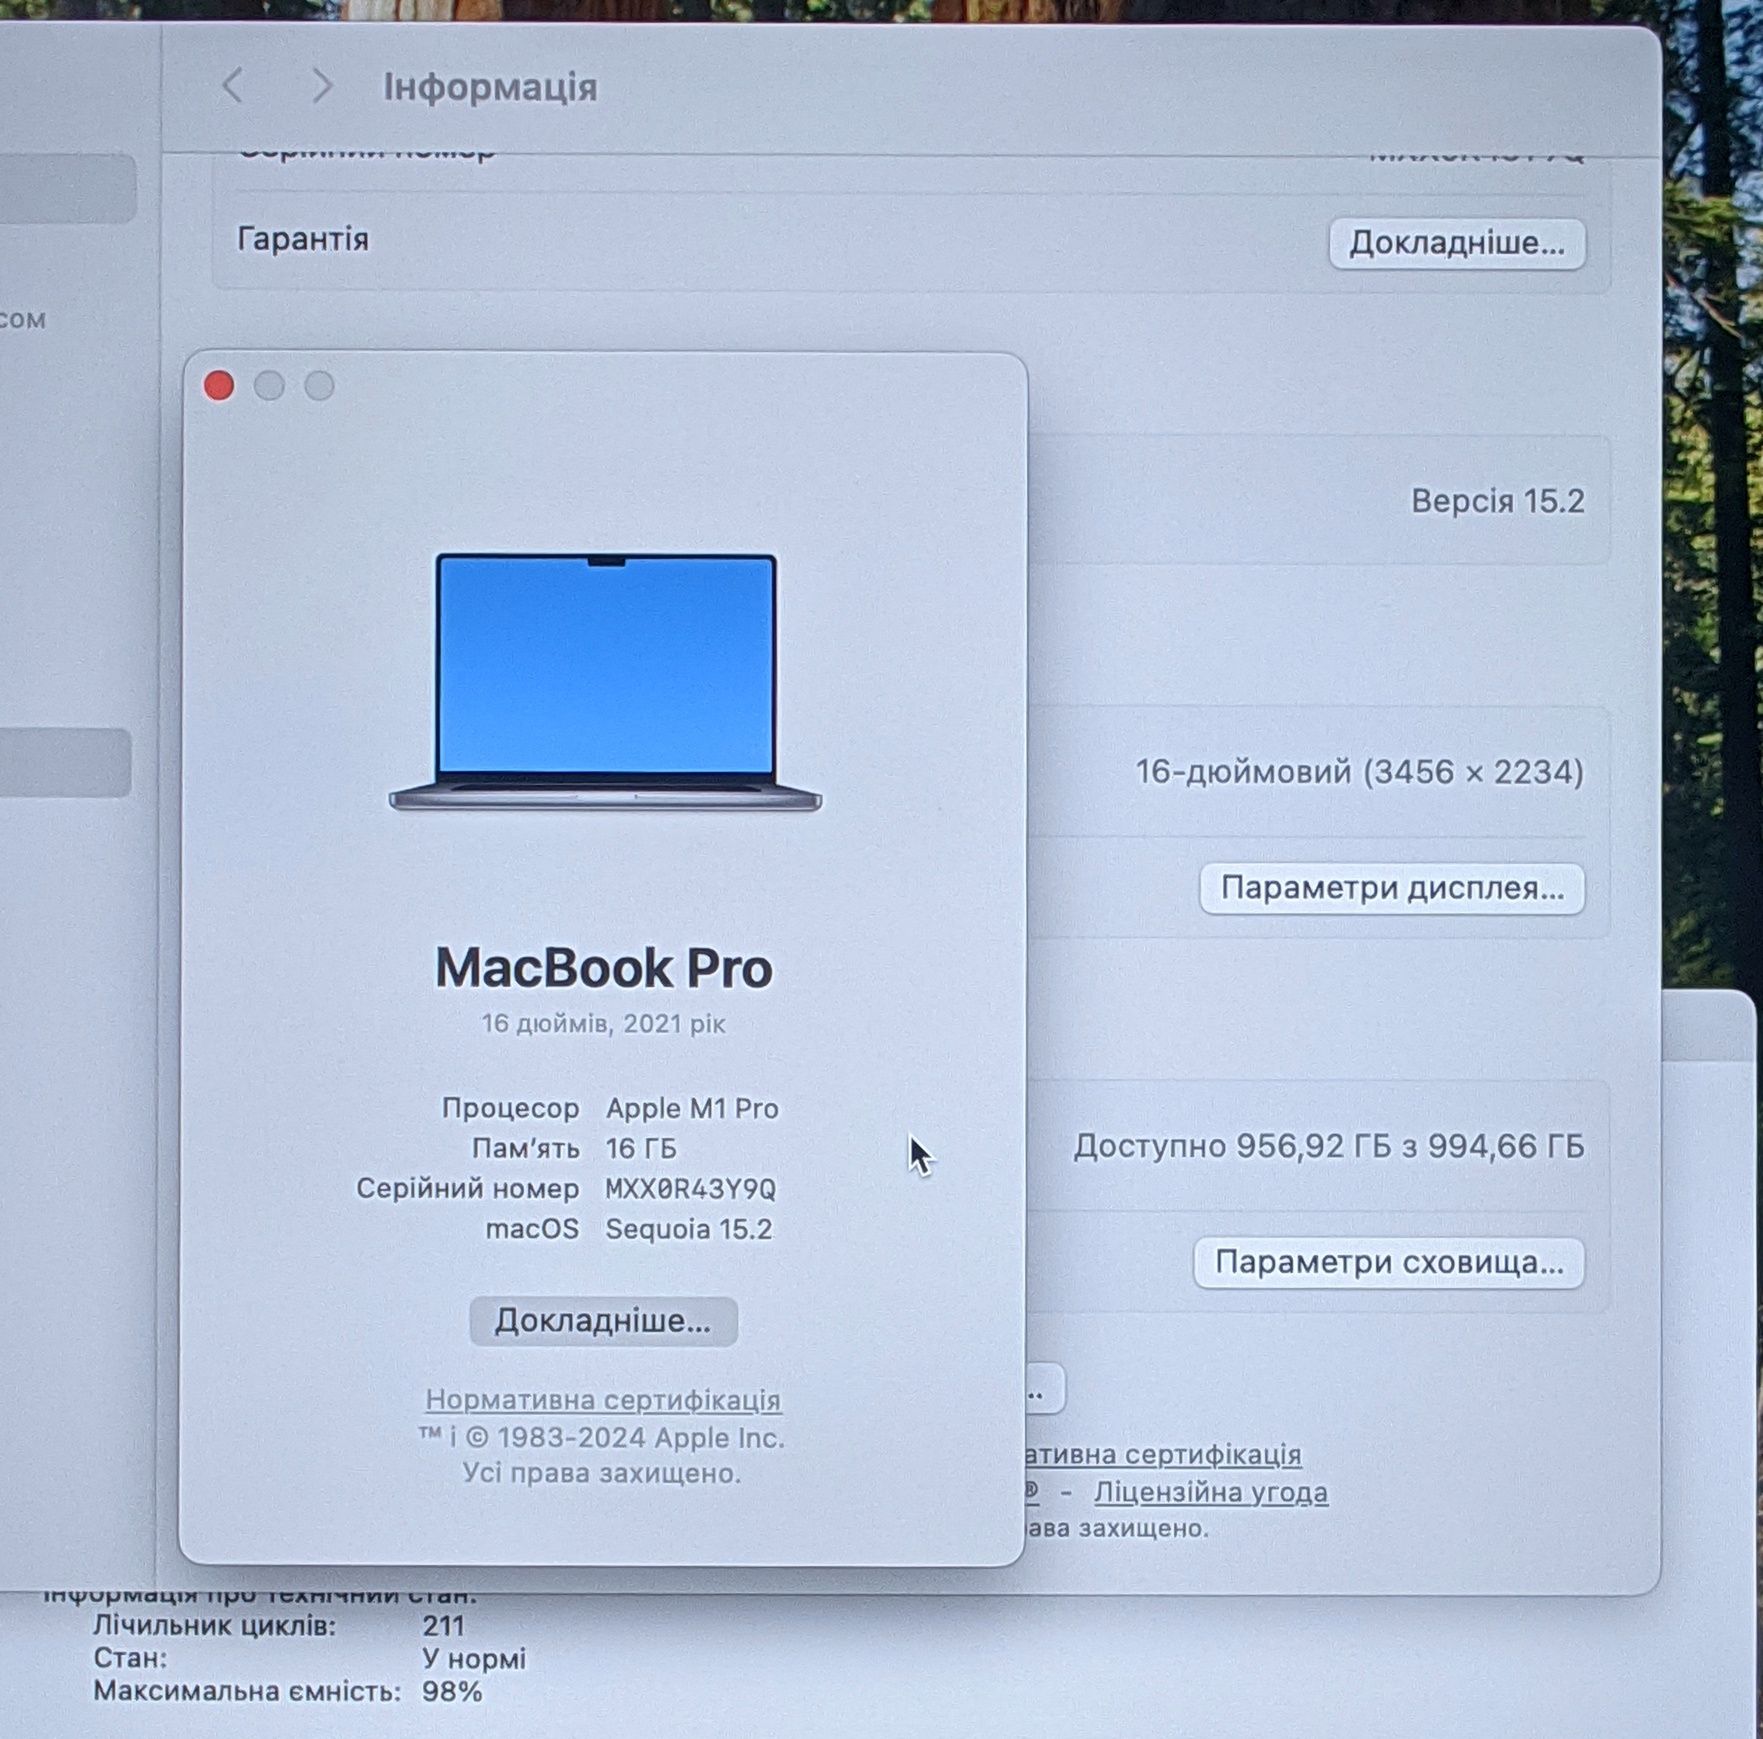Click the Стан value У нормі
This screenshot has height=1739, width=1763.
tap(473, 1659)
